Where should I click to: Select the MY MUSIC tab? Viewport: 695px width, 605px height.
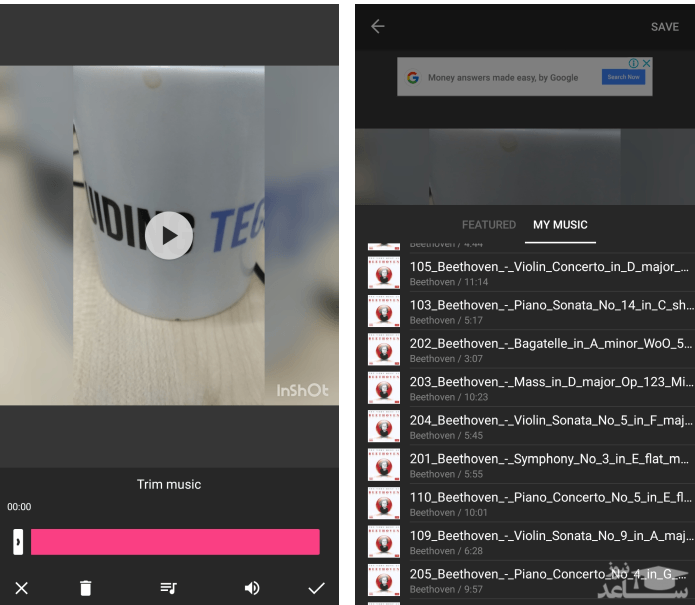(x=560, y=225)
